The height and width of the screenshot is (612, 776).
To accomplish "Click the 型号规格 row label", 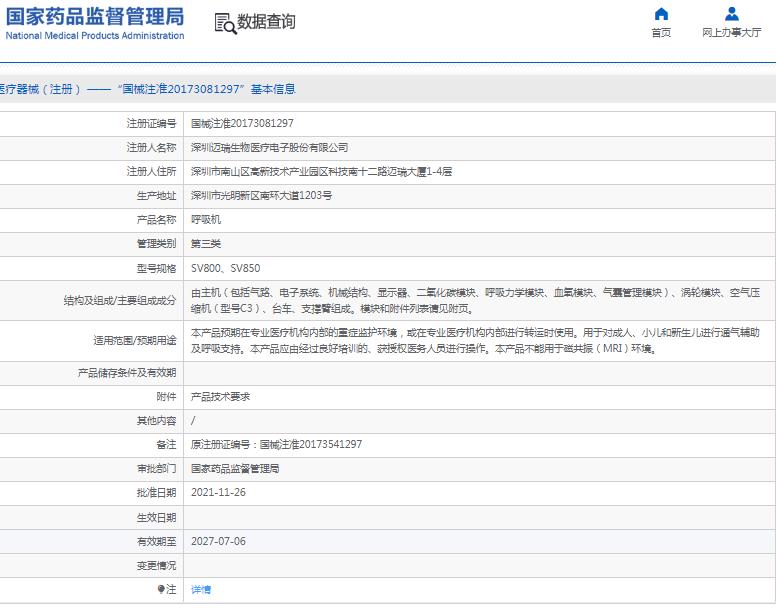I will click(156, 269).
